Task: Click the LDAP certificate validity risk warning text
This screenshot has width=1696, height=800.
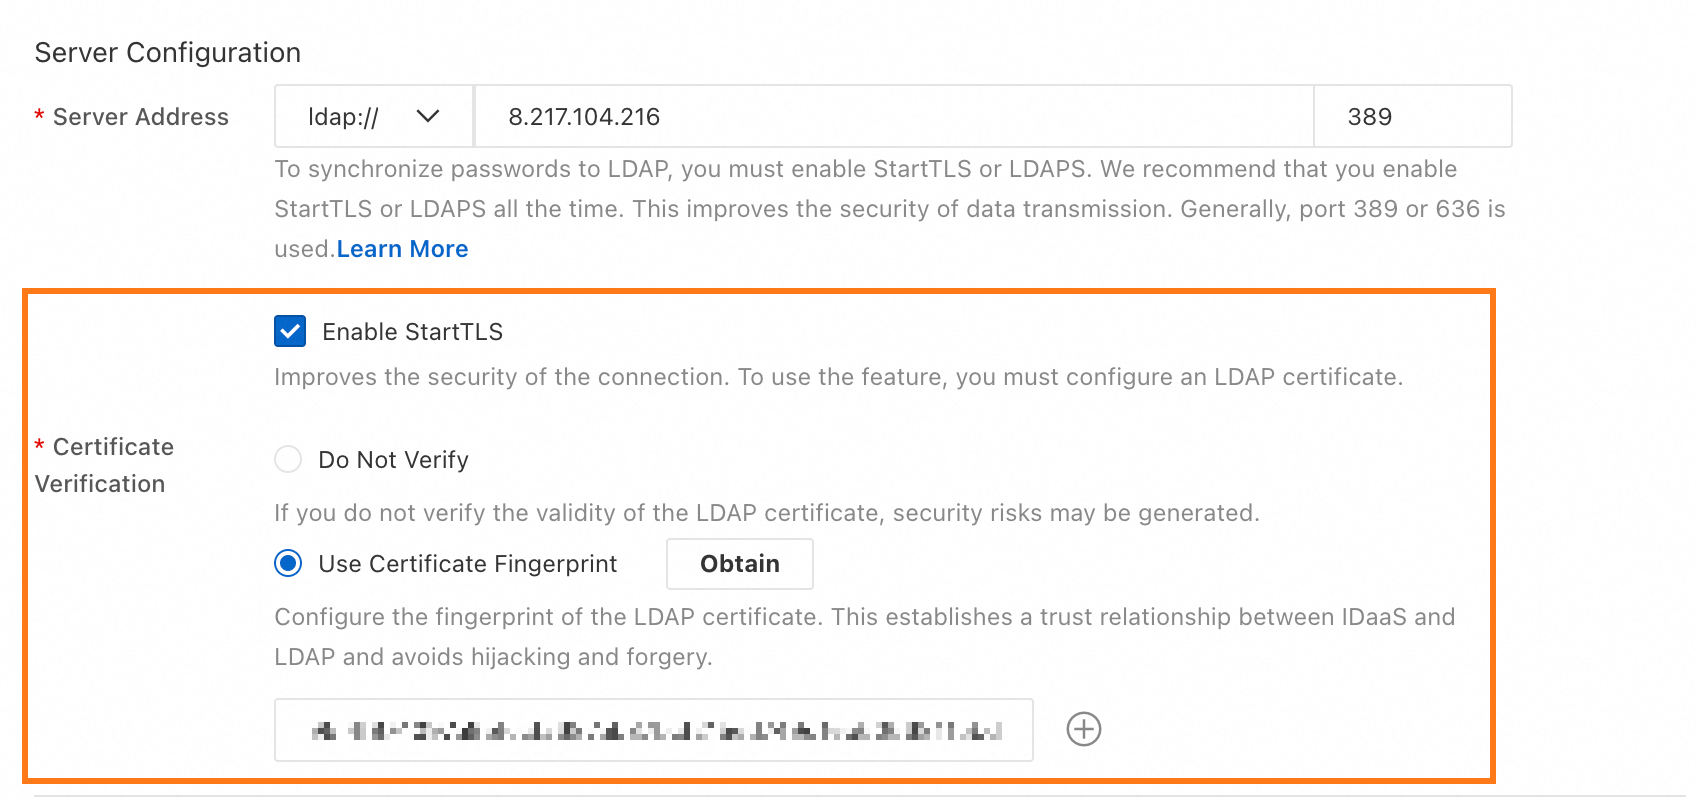Action: [767, 513]
